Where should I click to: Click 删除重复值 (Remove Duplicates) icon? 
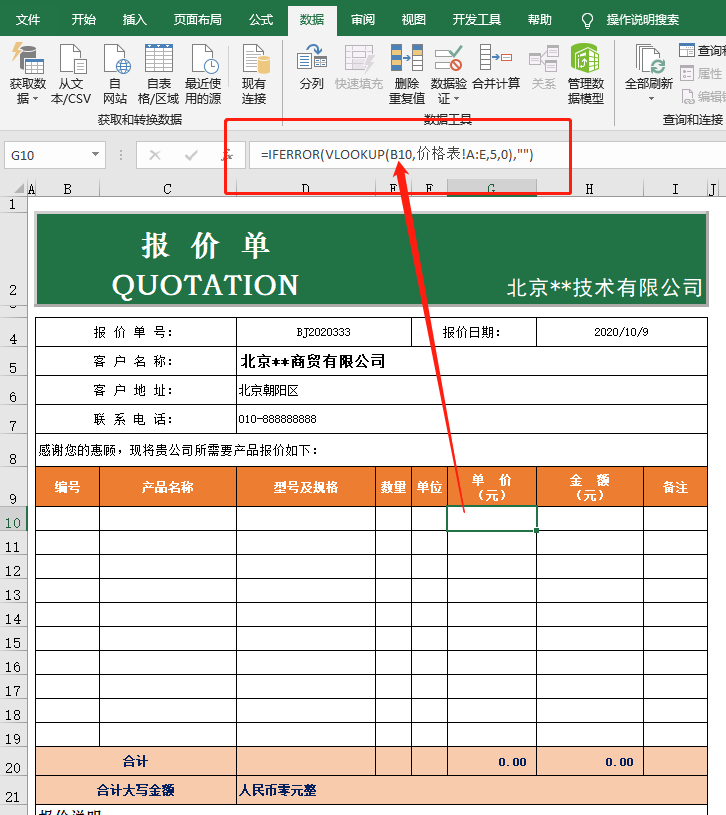407,73
